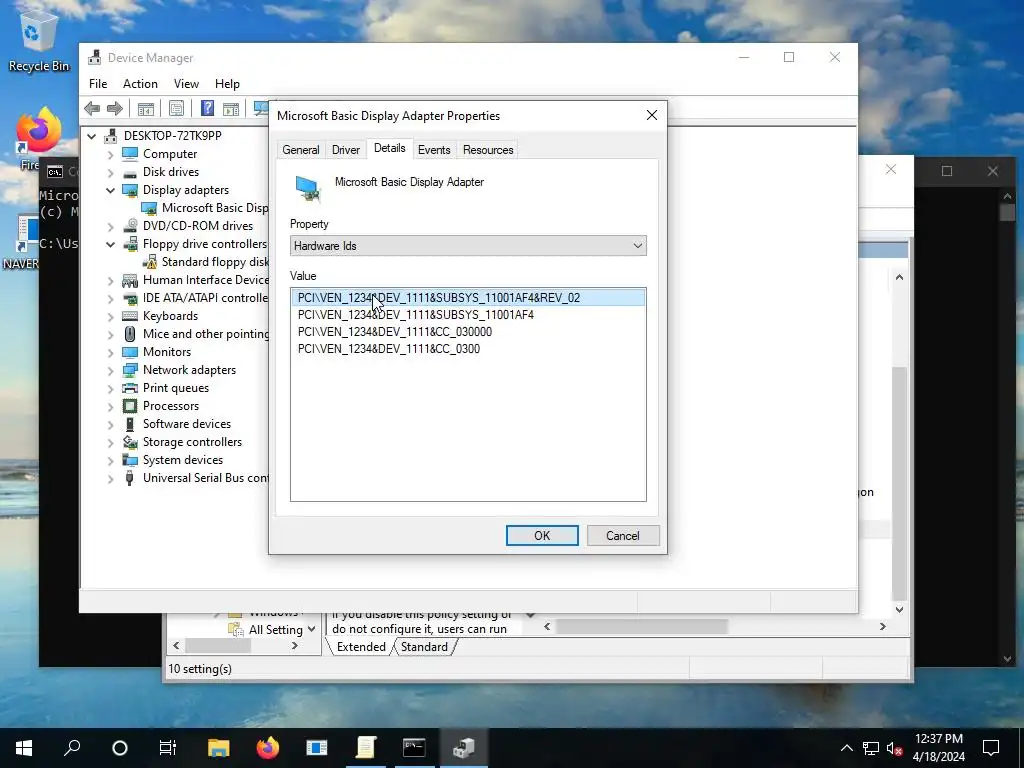Click the Storage controllers icon

coord(130,442)
